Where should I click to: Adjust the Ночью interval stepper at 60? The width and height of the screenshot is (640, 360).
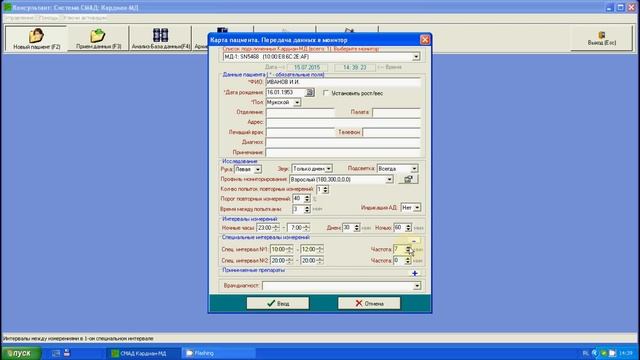point(408,228)
